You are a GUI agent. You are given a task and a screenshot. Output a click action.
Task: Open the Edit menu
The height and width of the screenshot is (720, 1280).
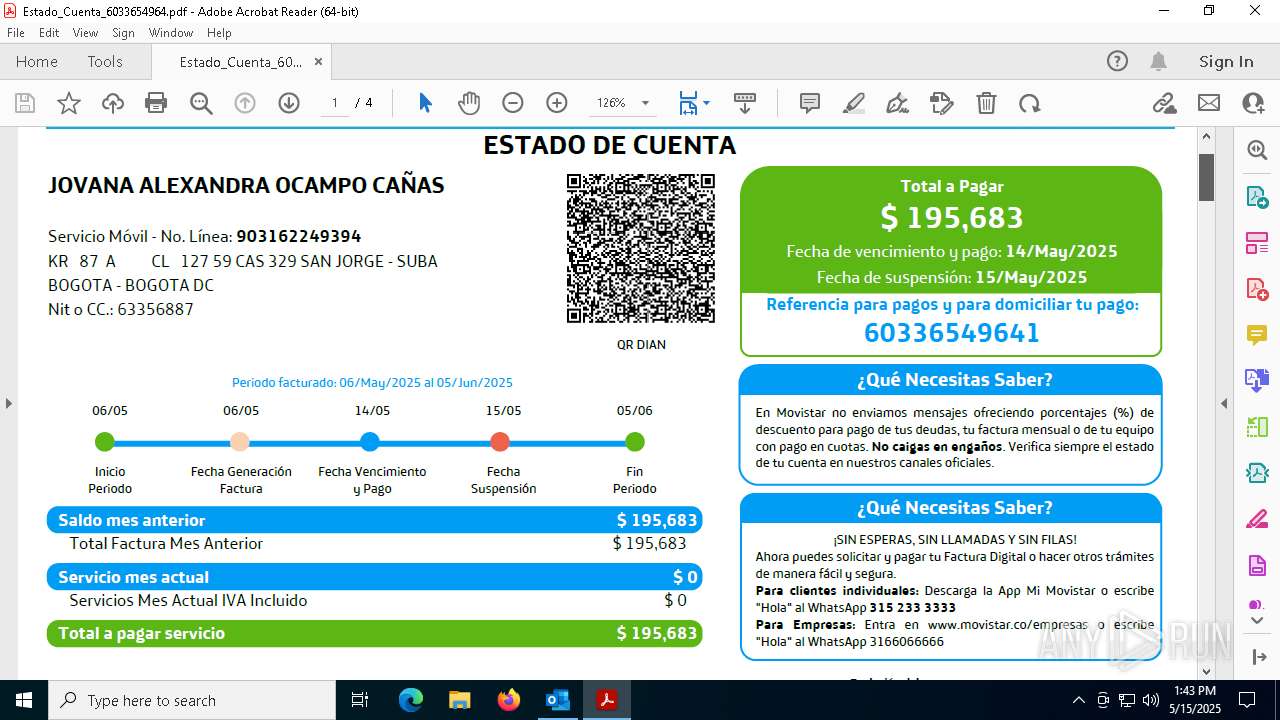click(49, 33)
